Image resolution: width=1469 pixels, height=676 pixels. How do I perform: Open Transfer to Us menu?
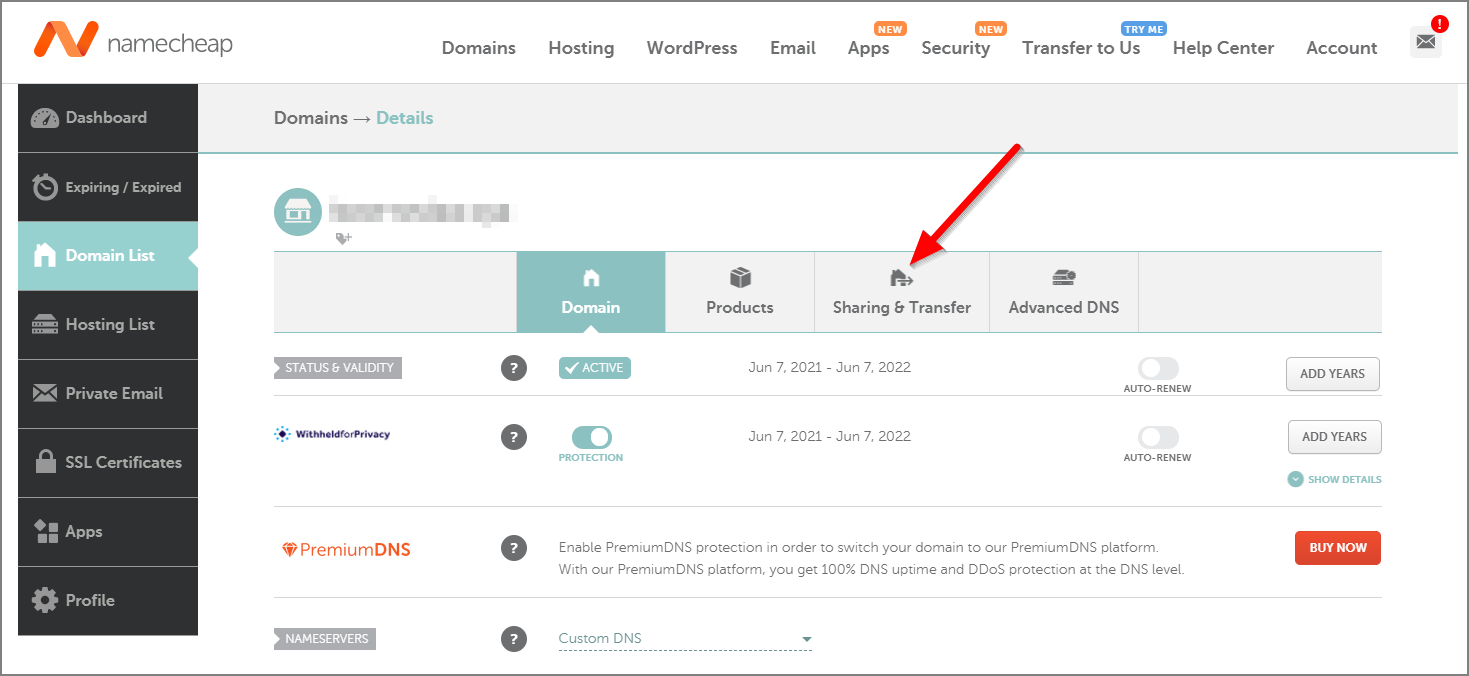[1081, 48]
